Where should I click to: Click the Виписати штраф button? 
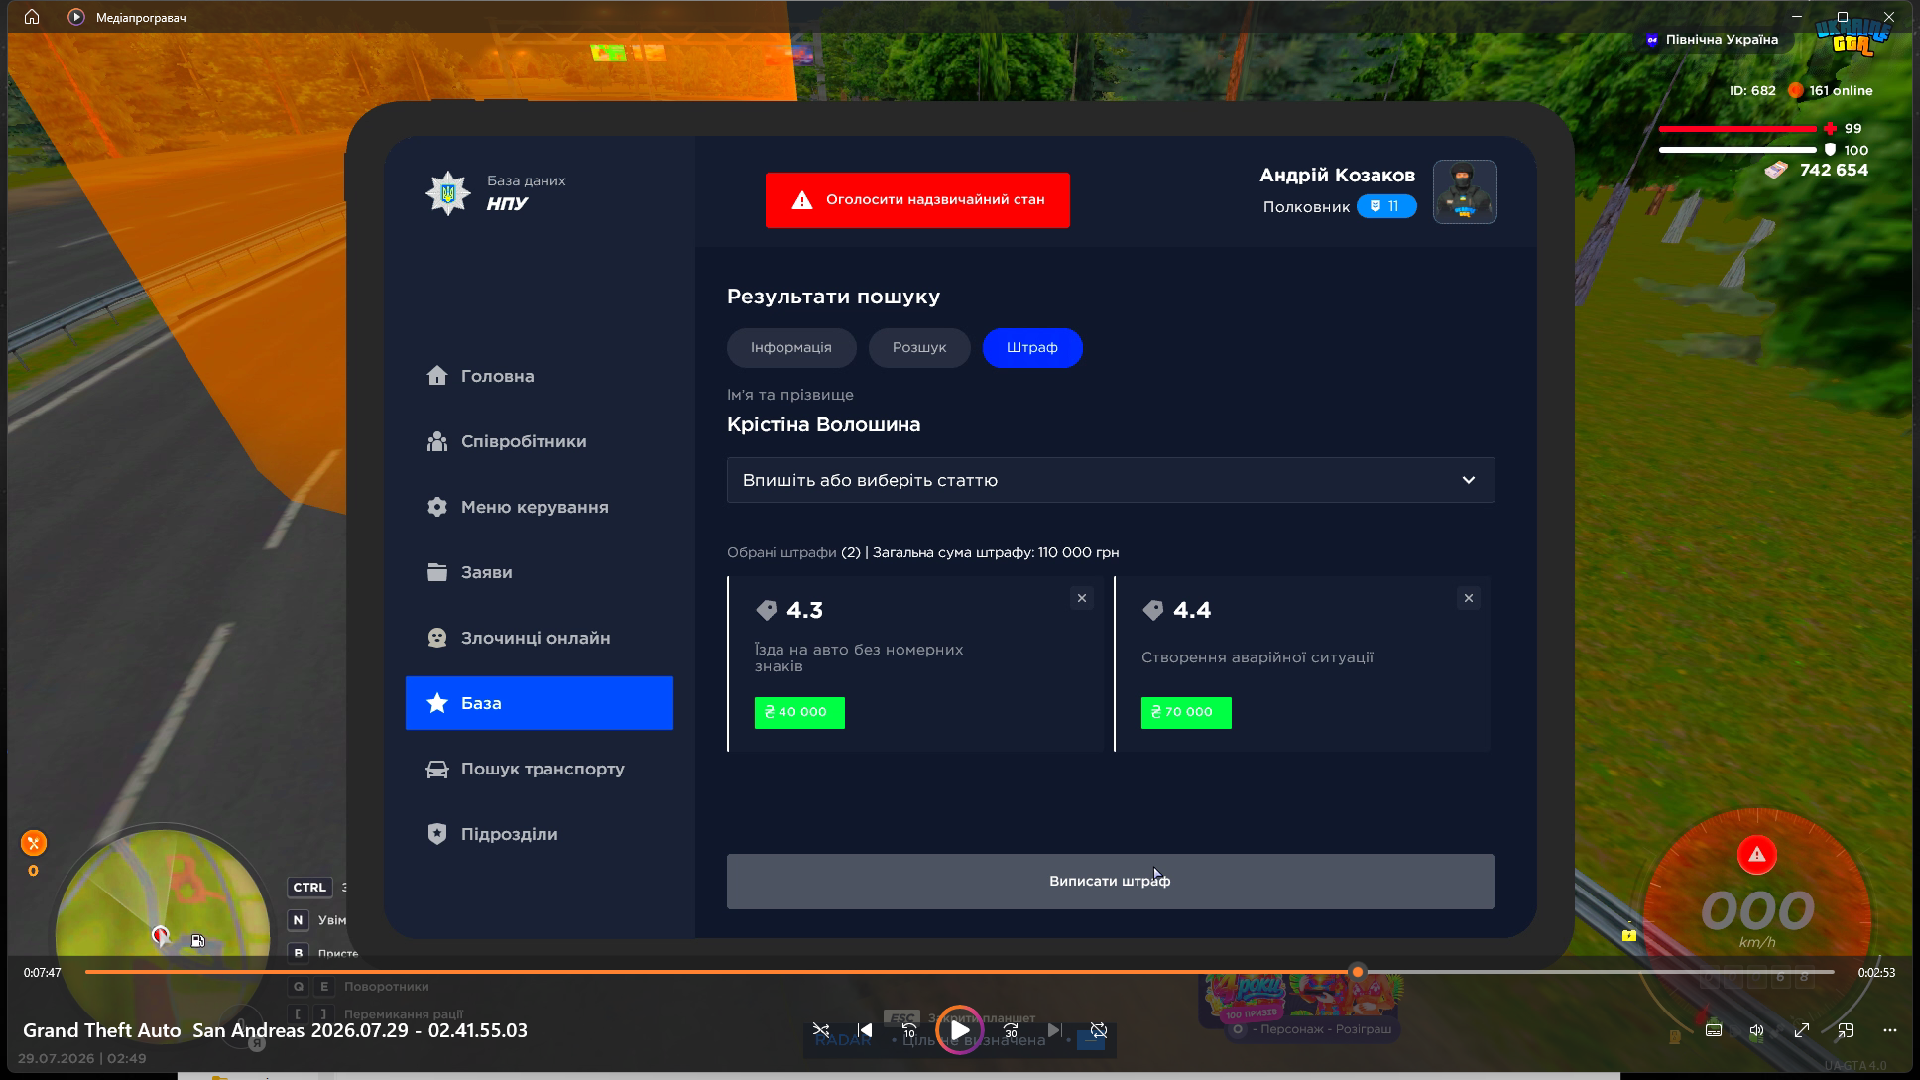[x=1110, y=881]
